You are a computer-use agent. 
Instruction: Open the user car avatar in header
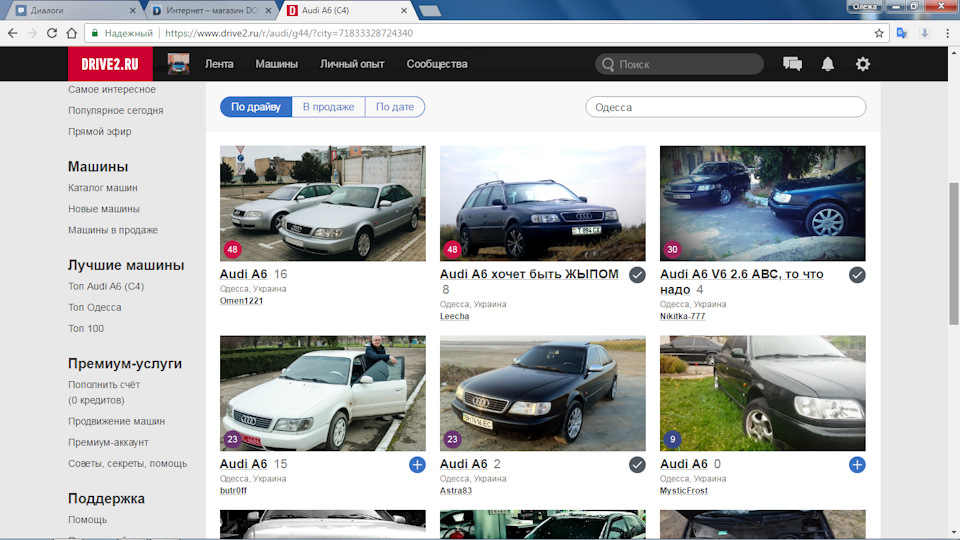click(x=178, y=64)
